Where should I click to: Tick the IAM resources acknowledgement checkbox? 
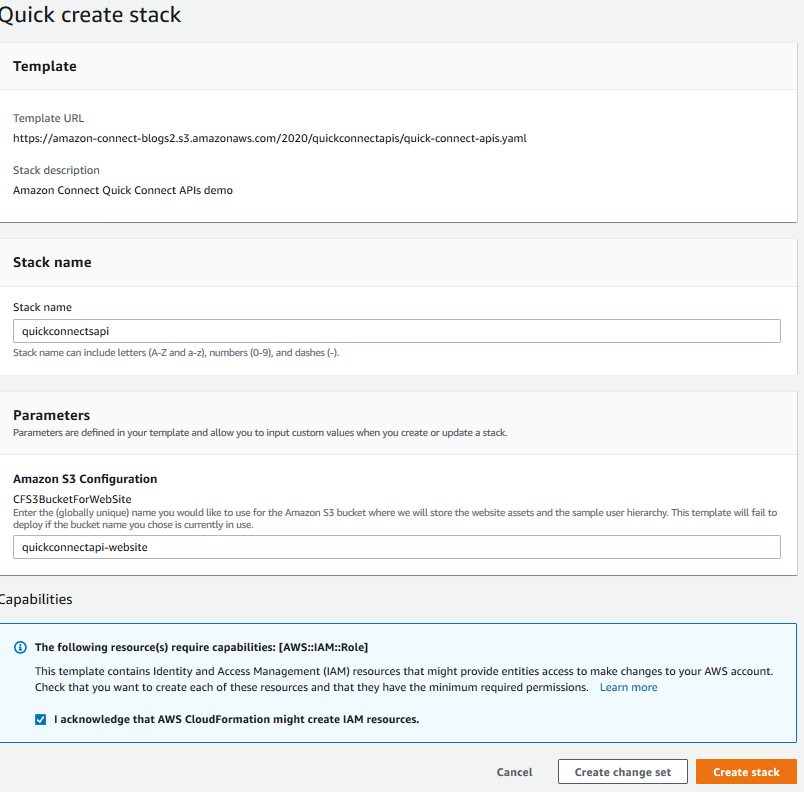[41, 720]
